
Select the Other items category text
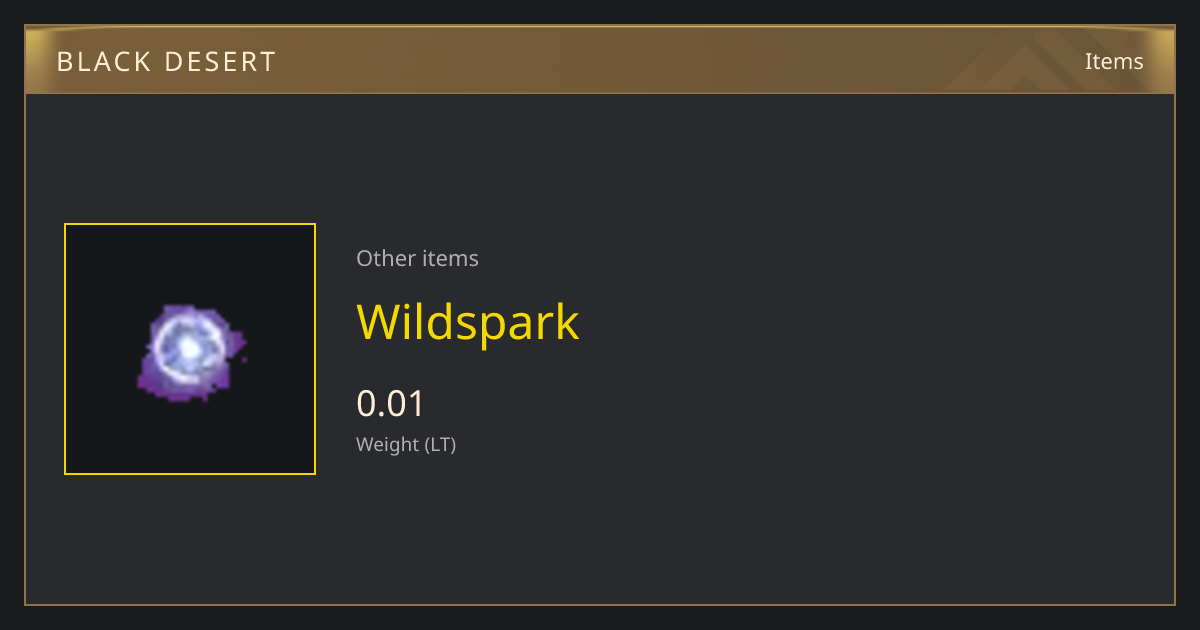coord(417,258)
